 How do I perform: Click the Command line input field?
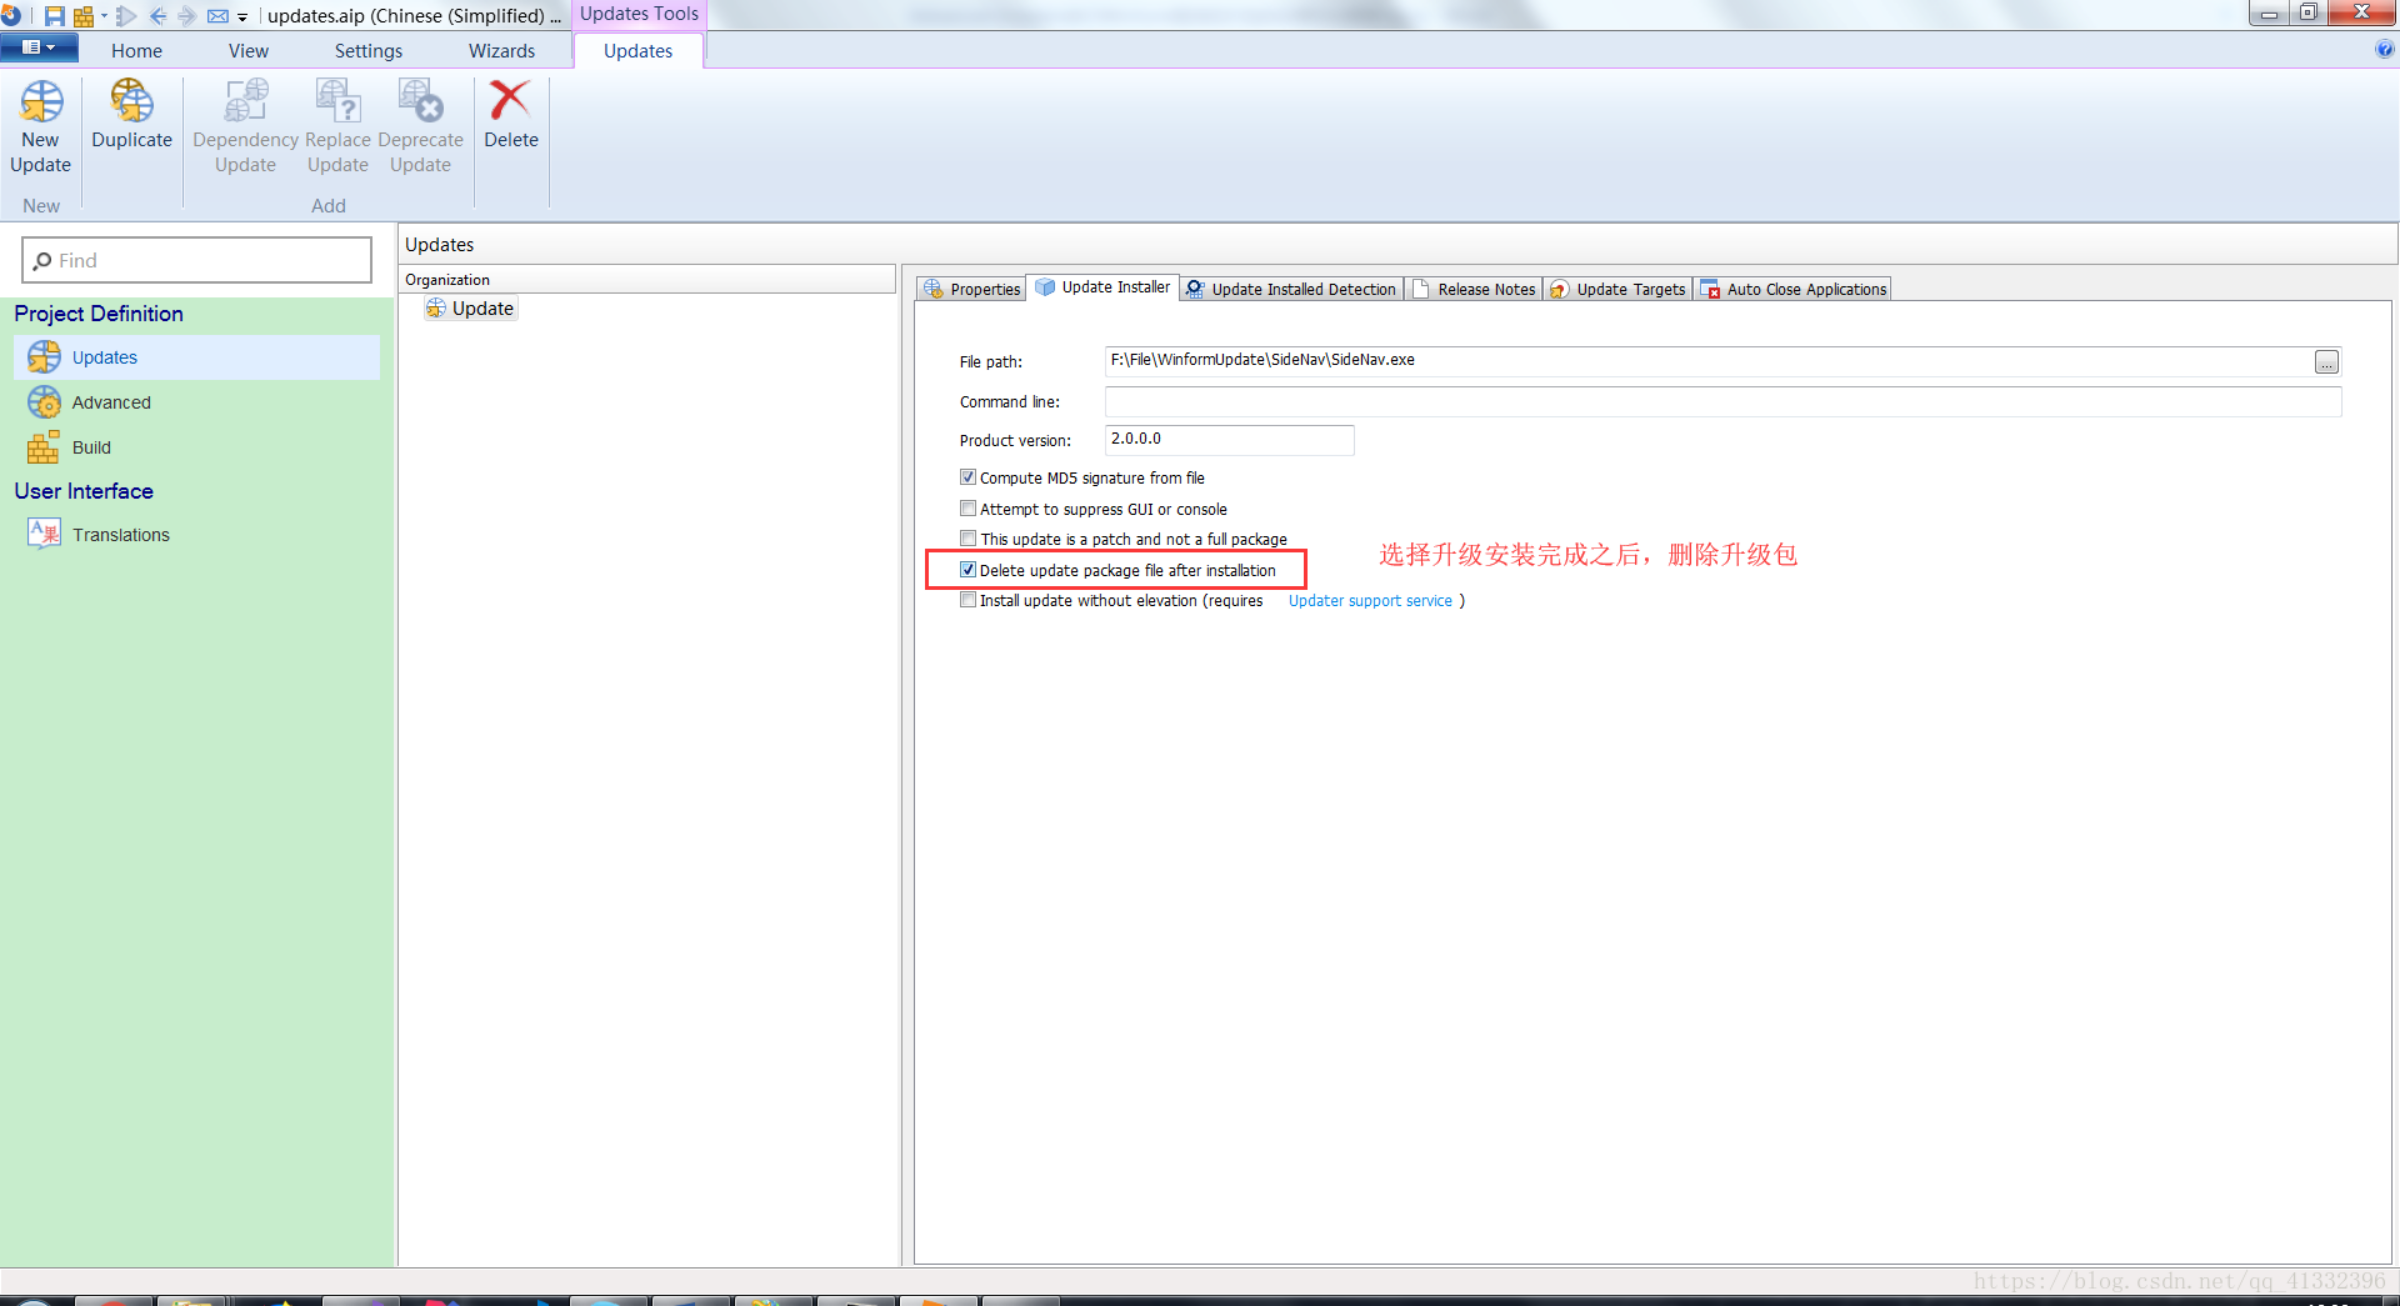point(1721,401)
